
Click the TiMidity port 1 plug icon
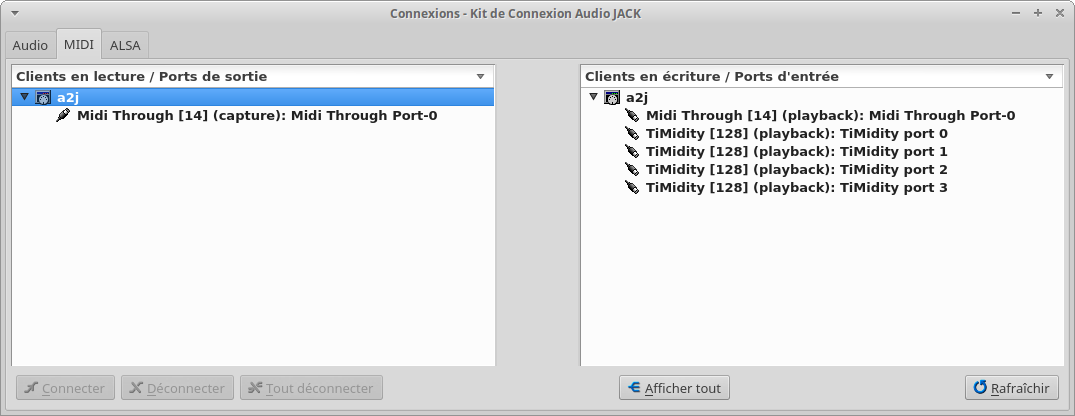632,151
